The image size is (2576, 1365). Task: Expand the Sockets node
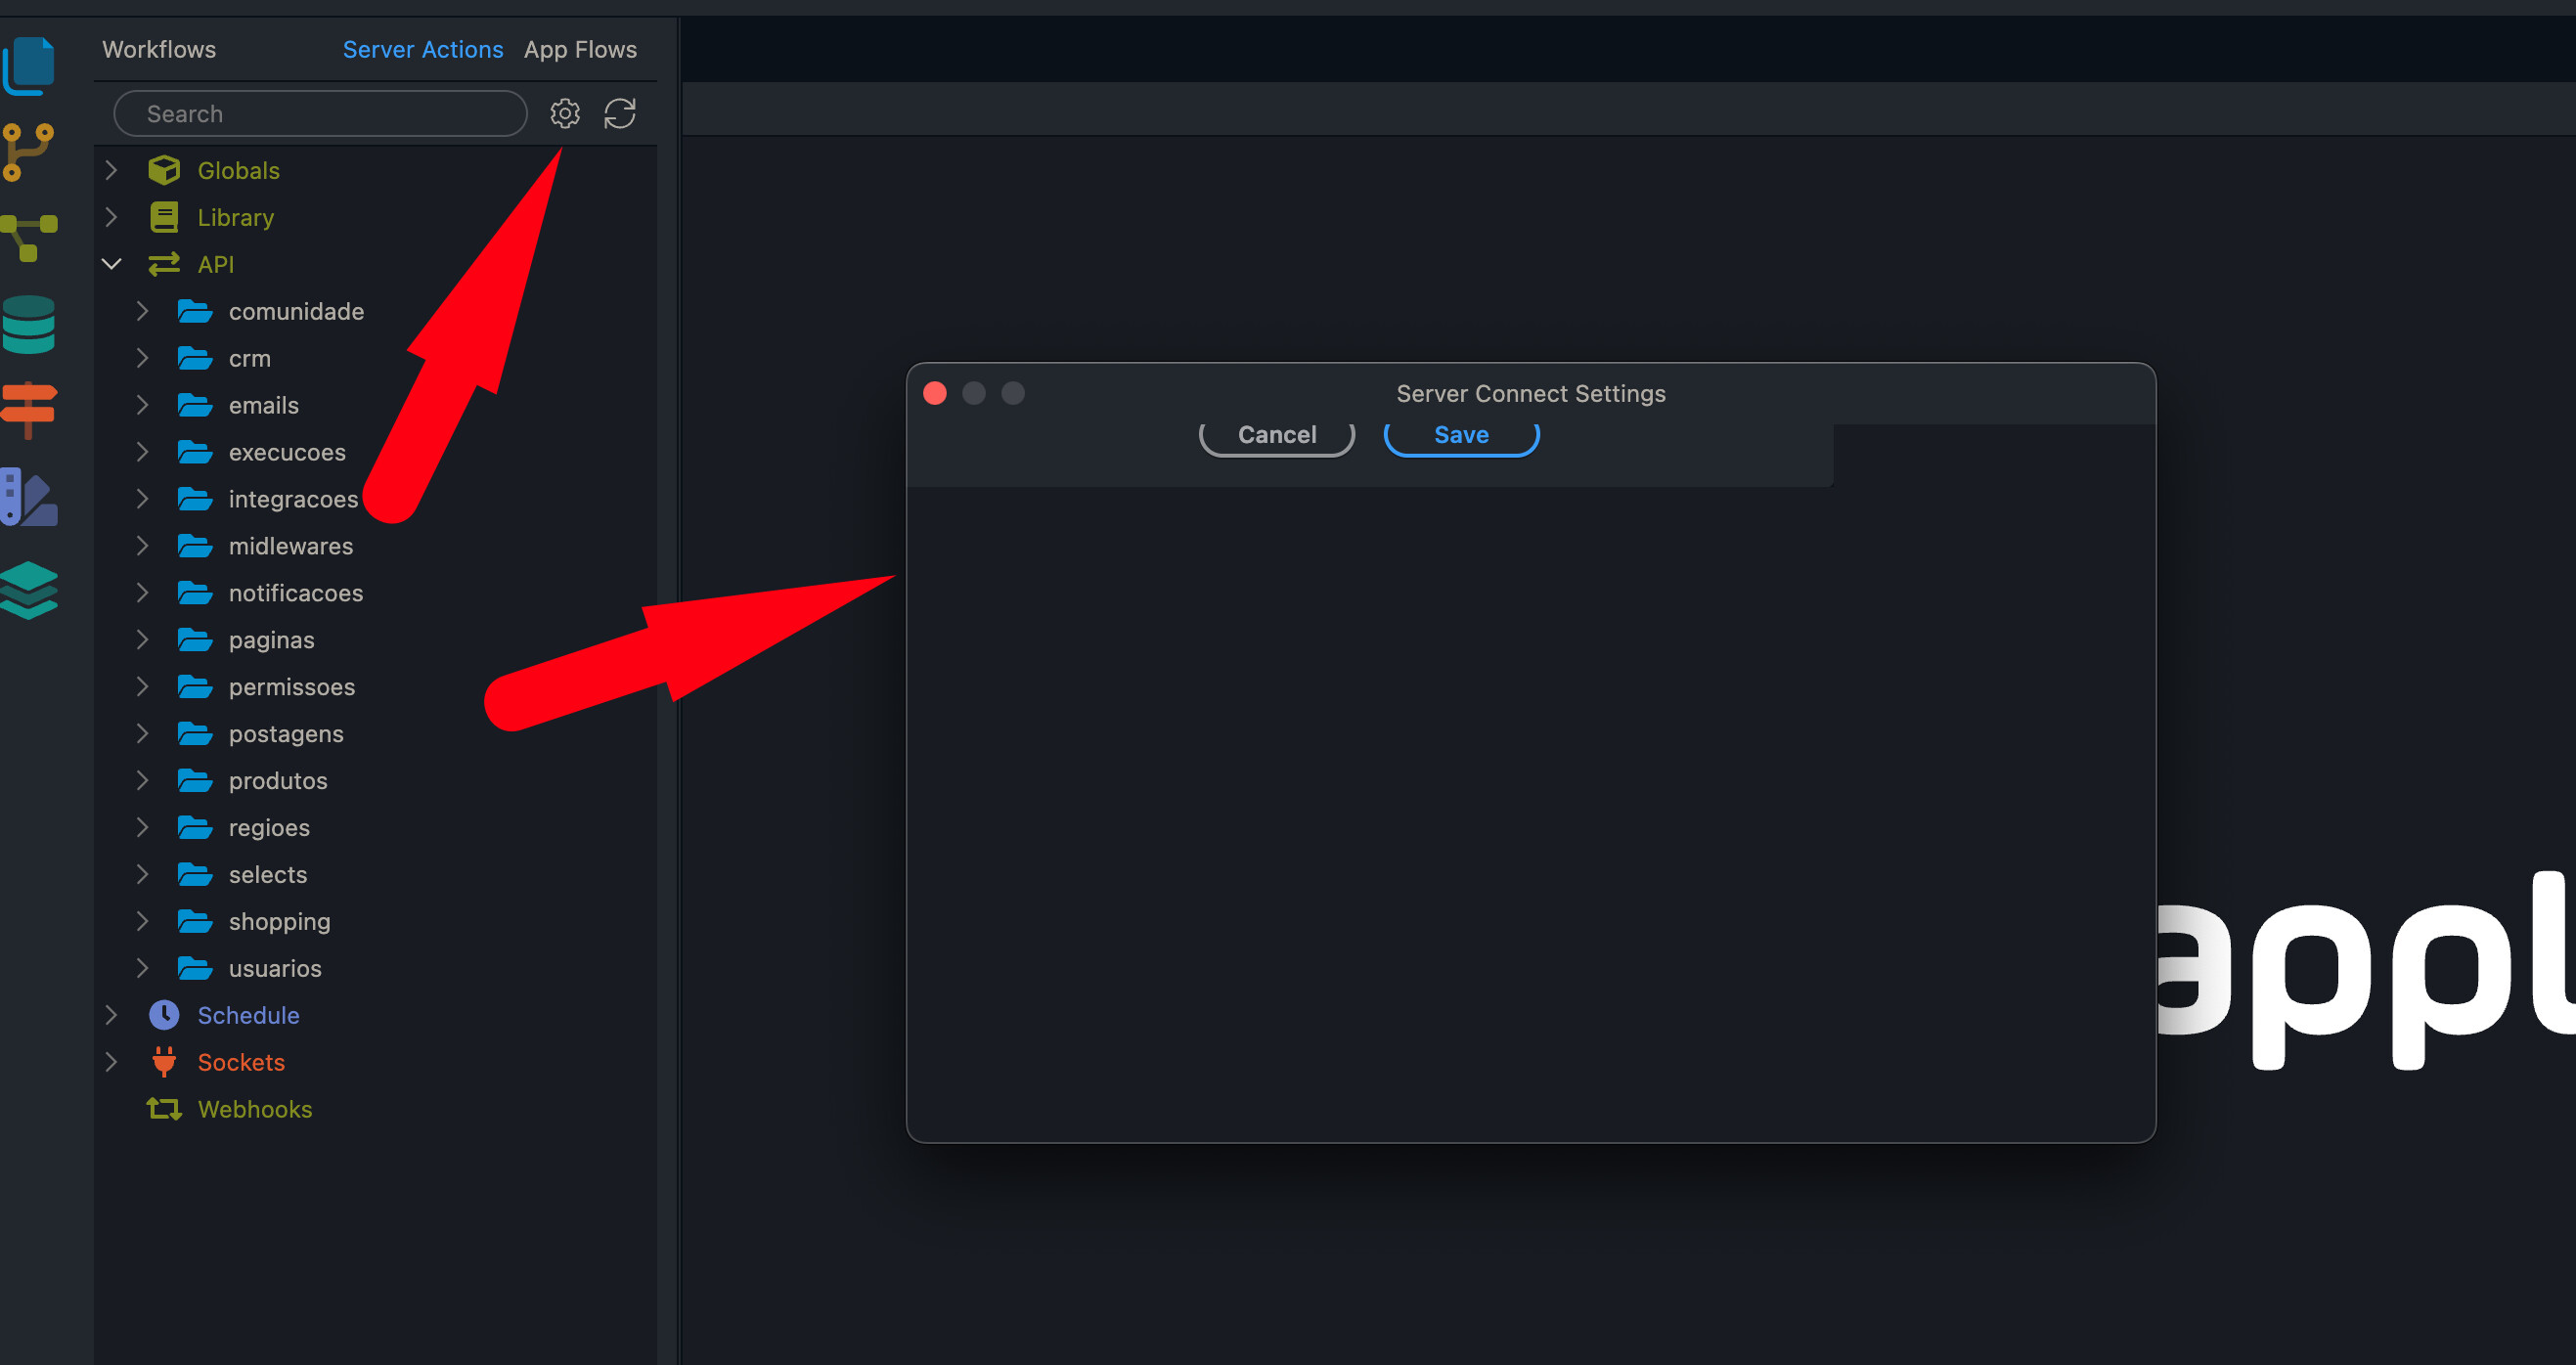coord(112,1062)
